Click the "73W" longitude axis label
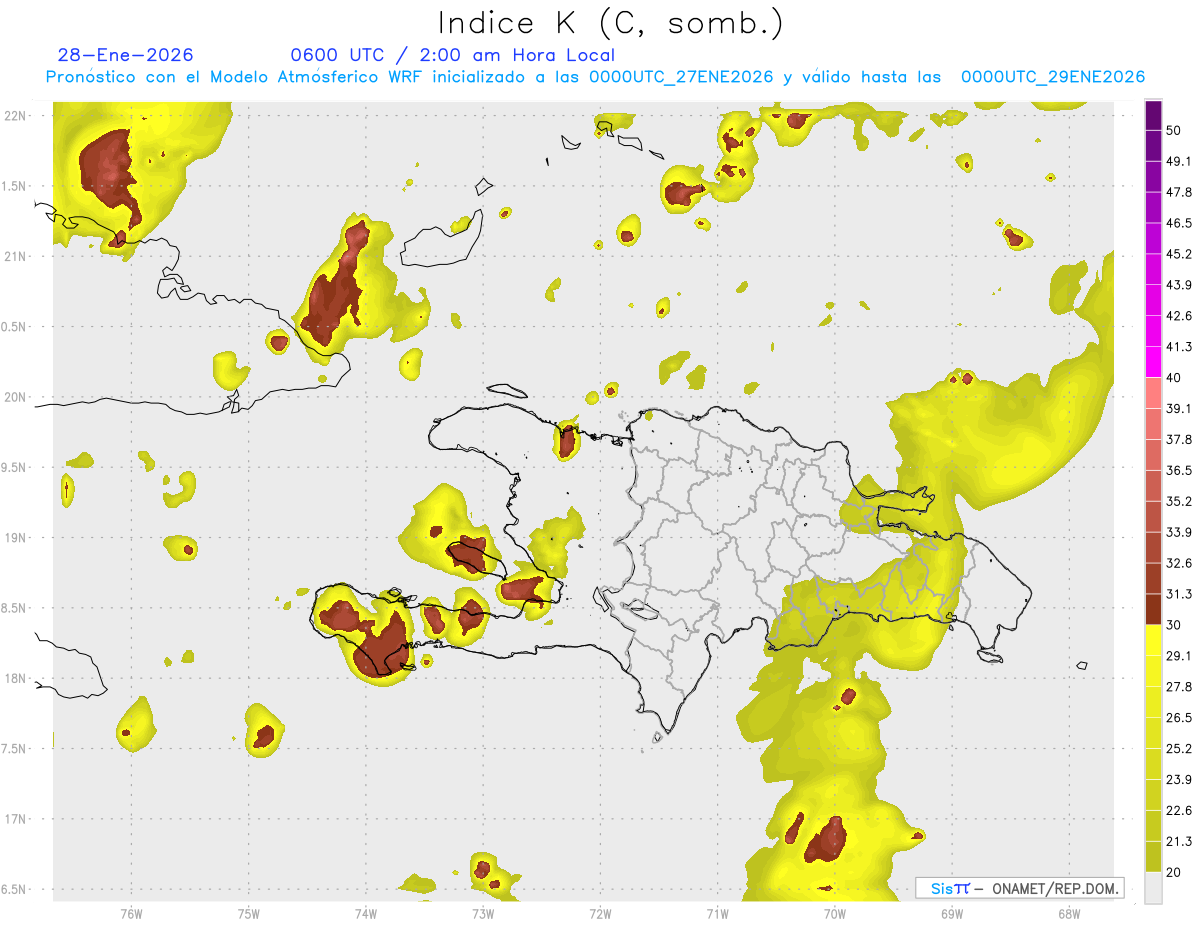The image size is (1200, 927). 483,913
